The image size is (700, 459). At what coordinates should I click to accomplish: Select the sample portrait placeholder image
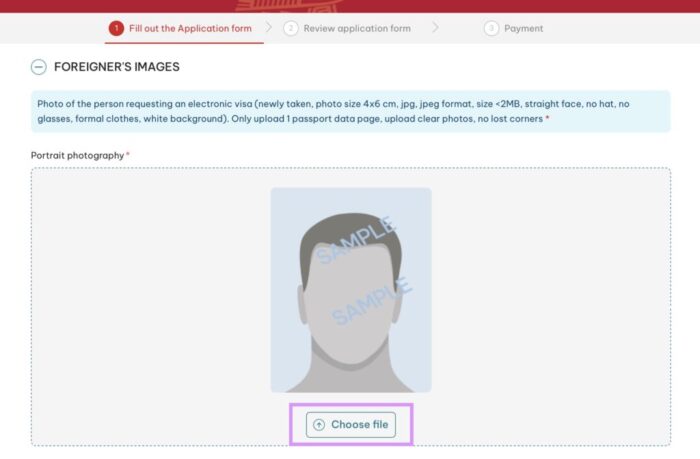point(351,290)
